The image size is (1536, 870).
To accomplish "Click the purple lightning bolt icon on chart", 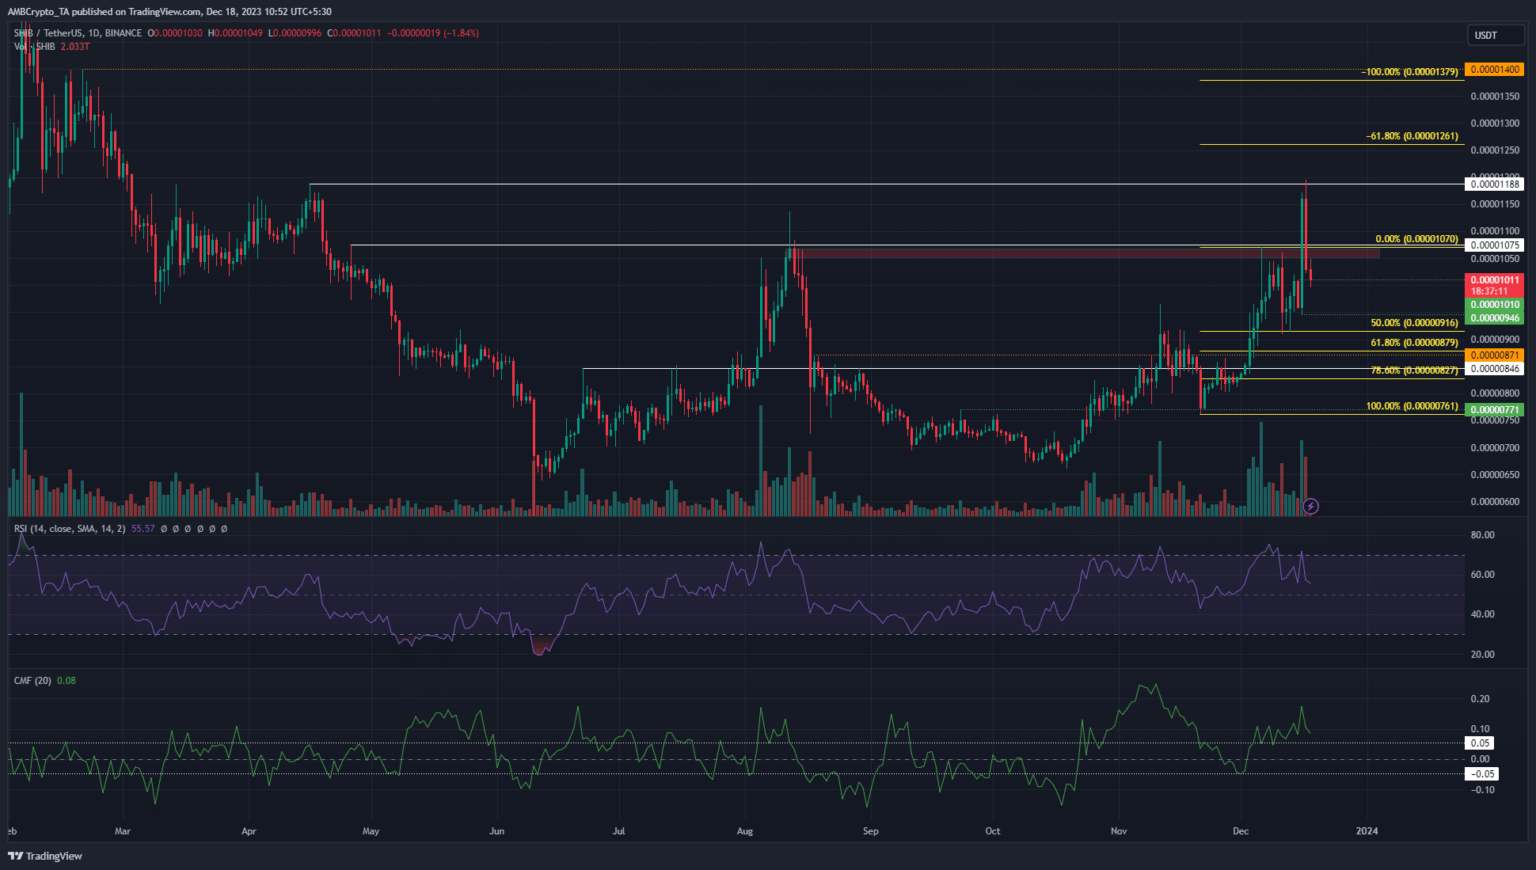I will pyautogui.click(x=1311, y=506).
